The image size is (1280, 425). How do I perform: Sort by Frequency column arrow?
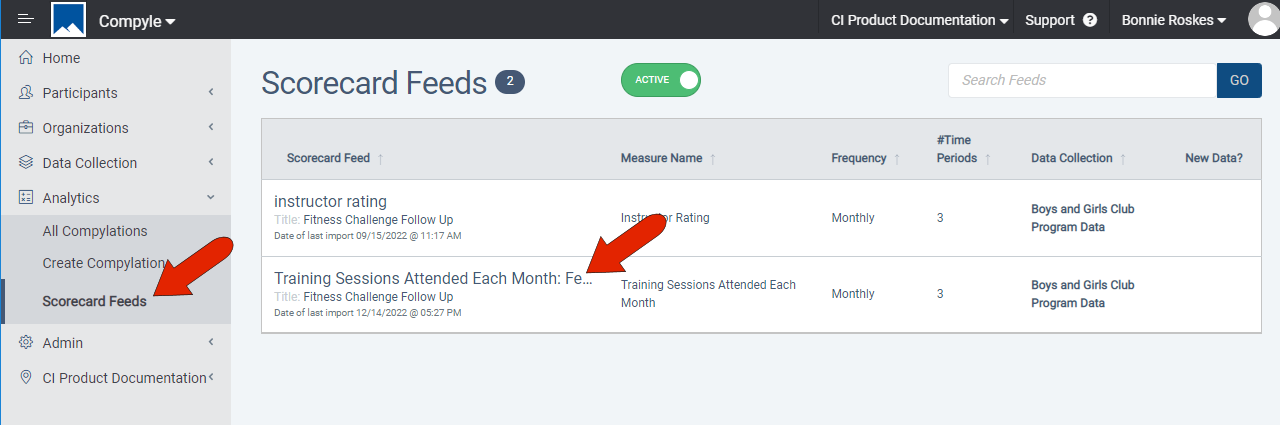click(897, 159)
